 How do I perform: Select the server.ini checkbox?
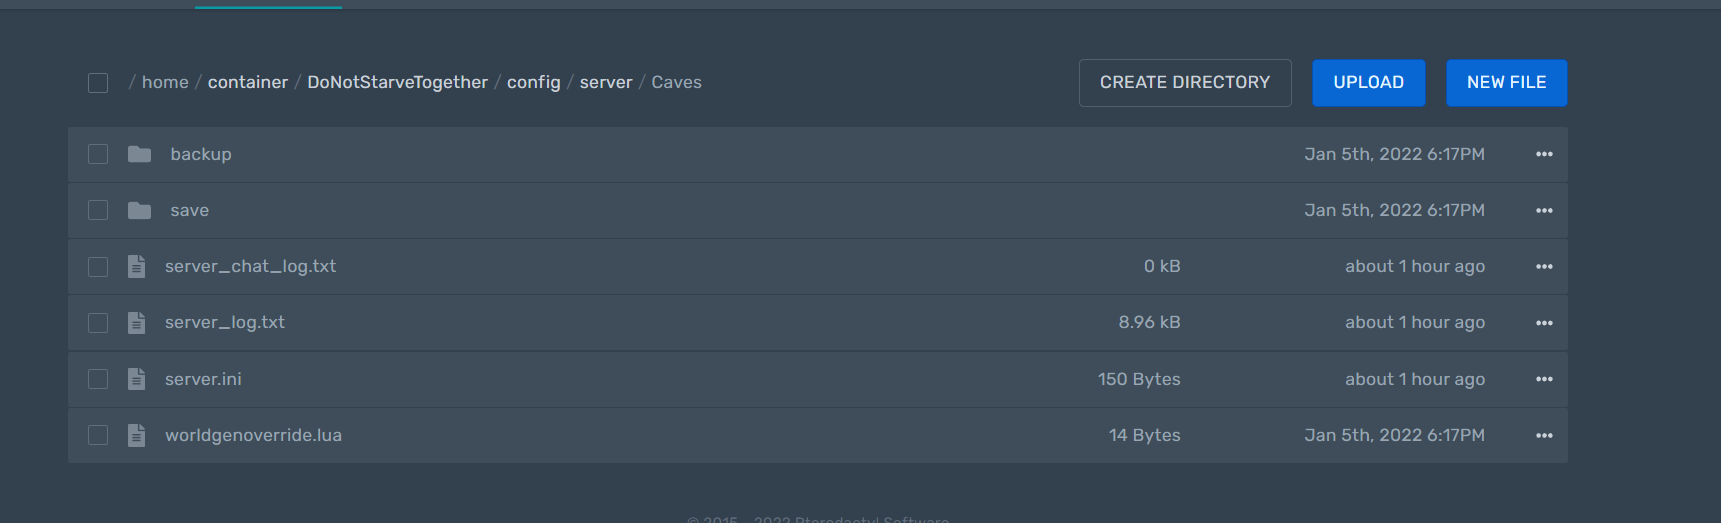[98, 379]
